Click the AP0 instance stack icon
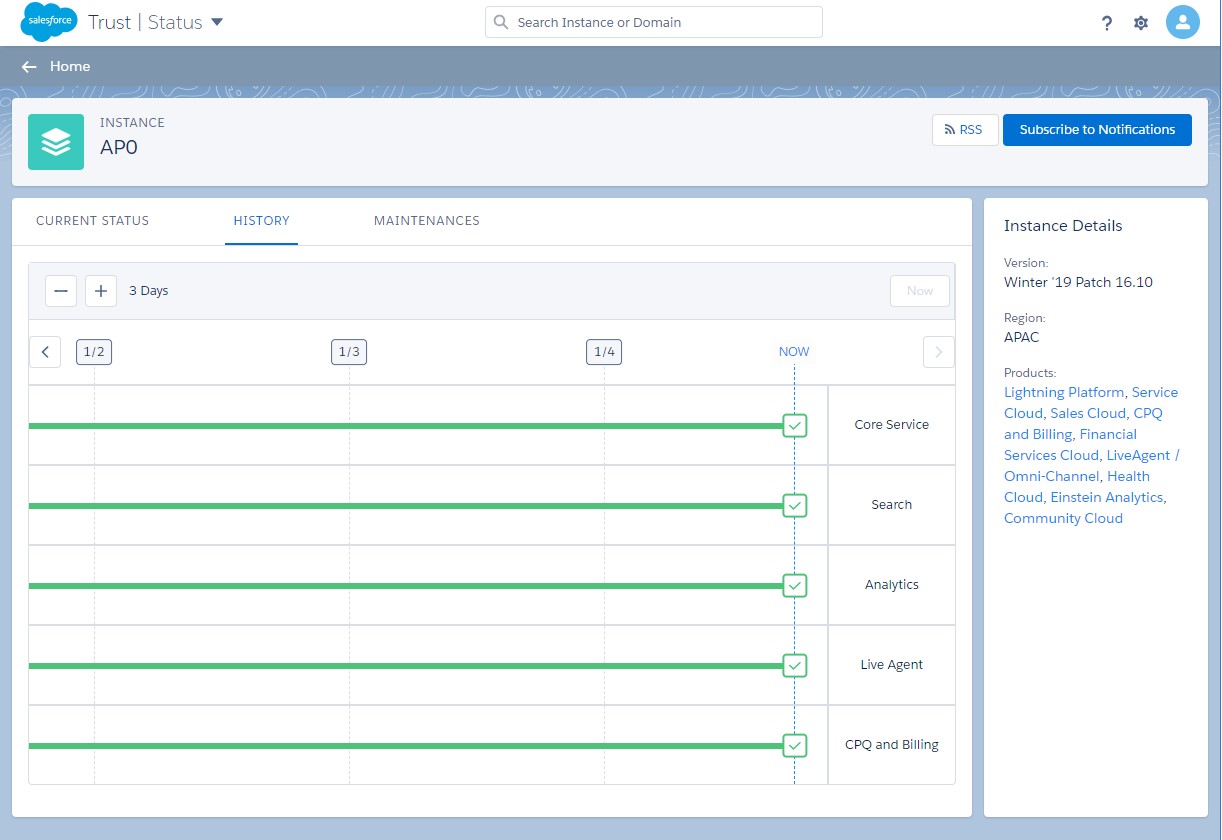This screenshot has width=1222, height=840. (x=56, y=142)
